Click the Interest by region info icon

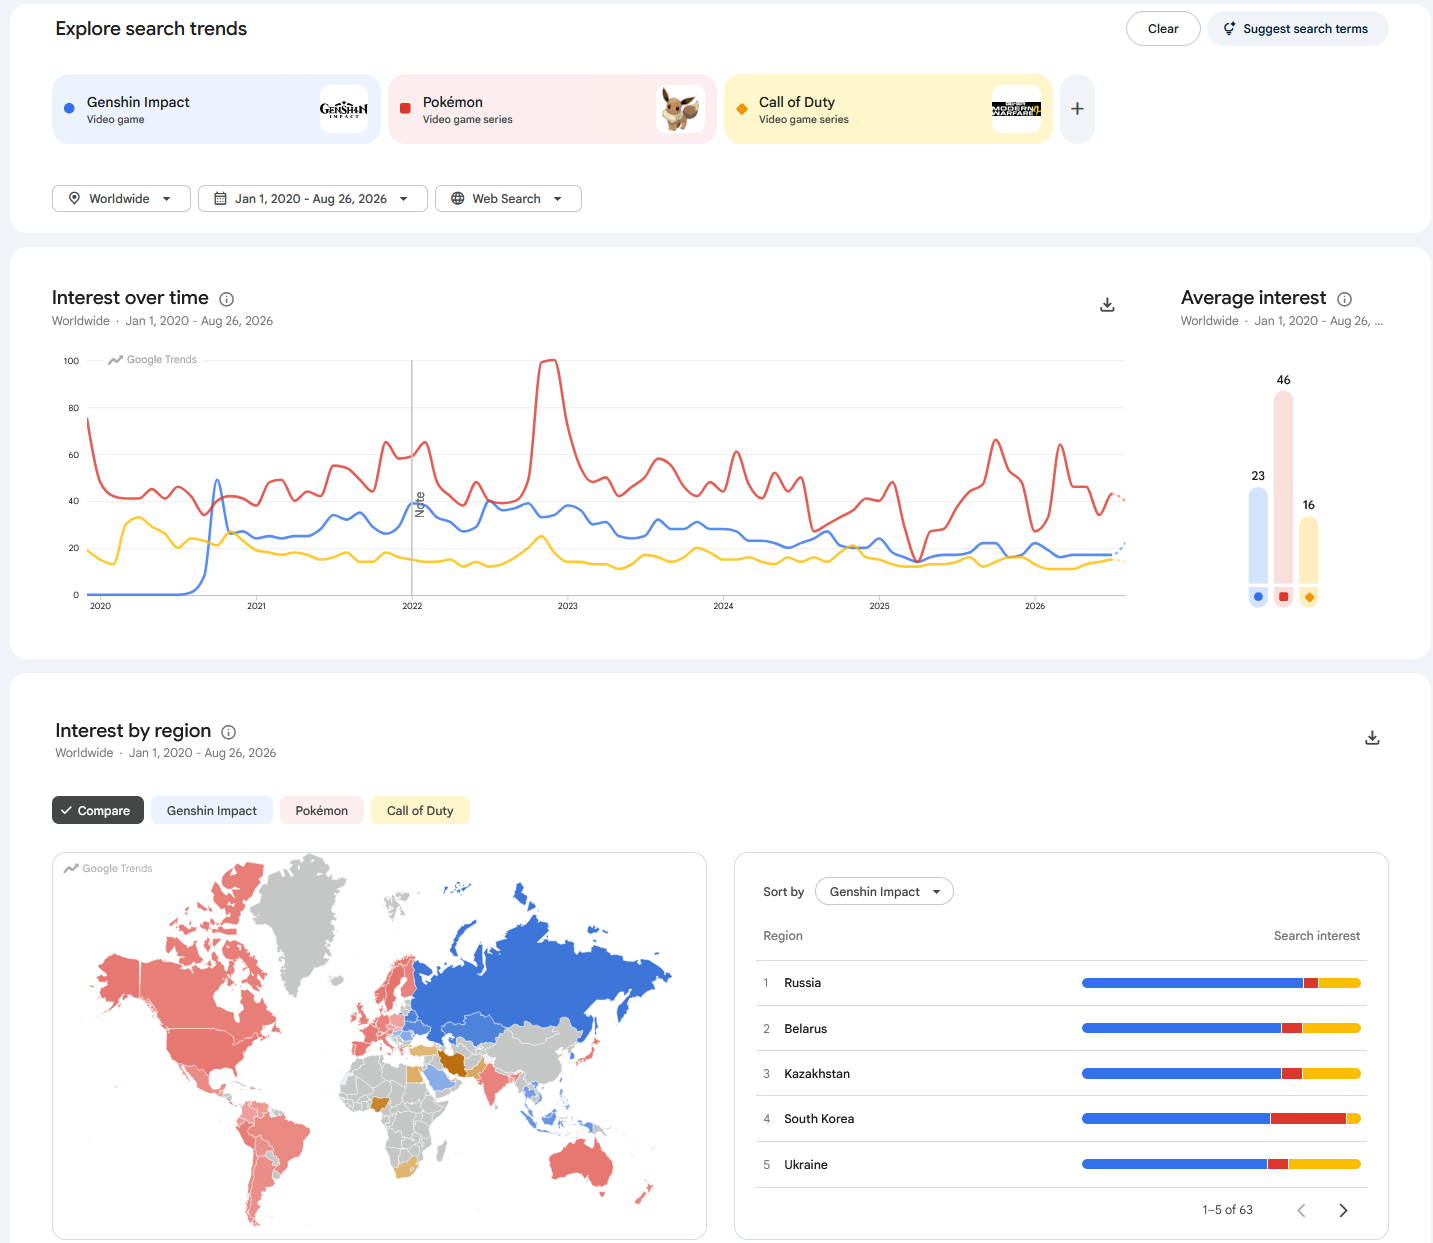228,732
